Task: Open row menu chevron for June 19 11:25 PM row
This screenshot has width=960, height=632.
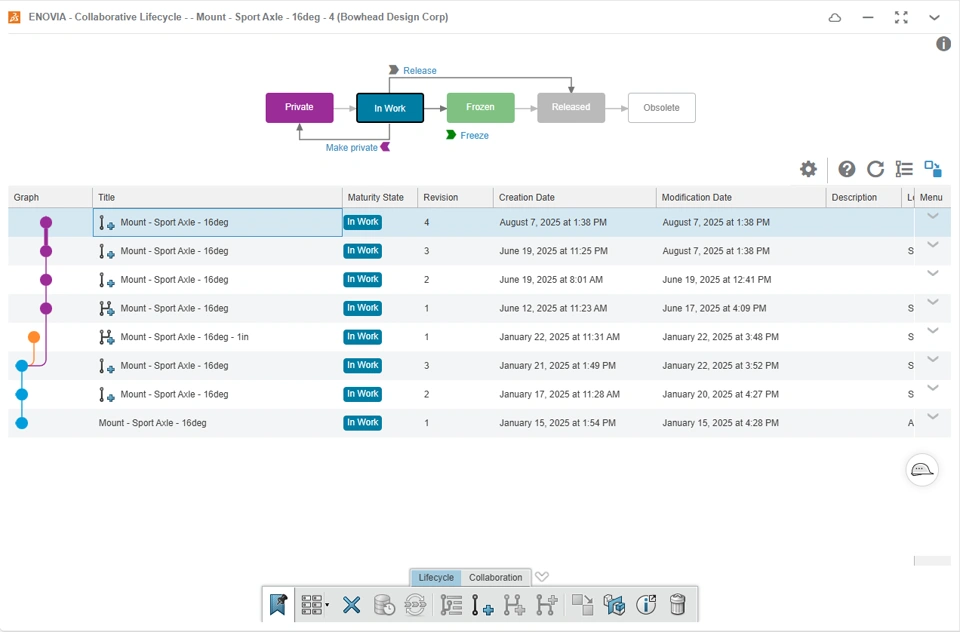Action: tap(932, 245)
